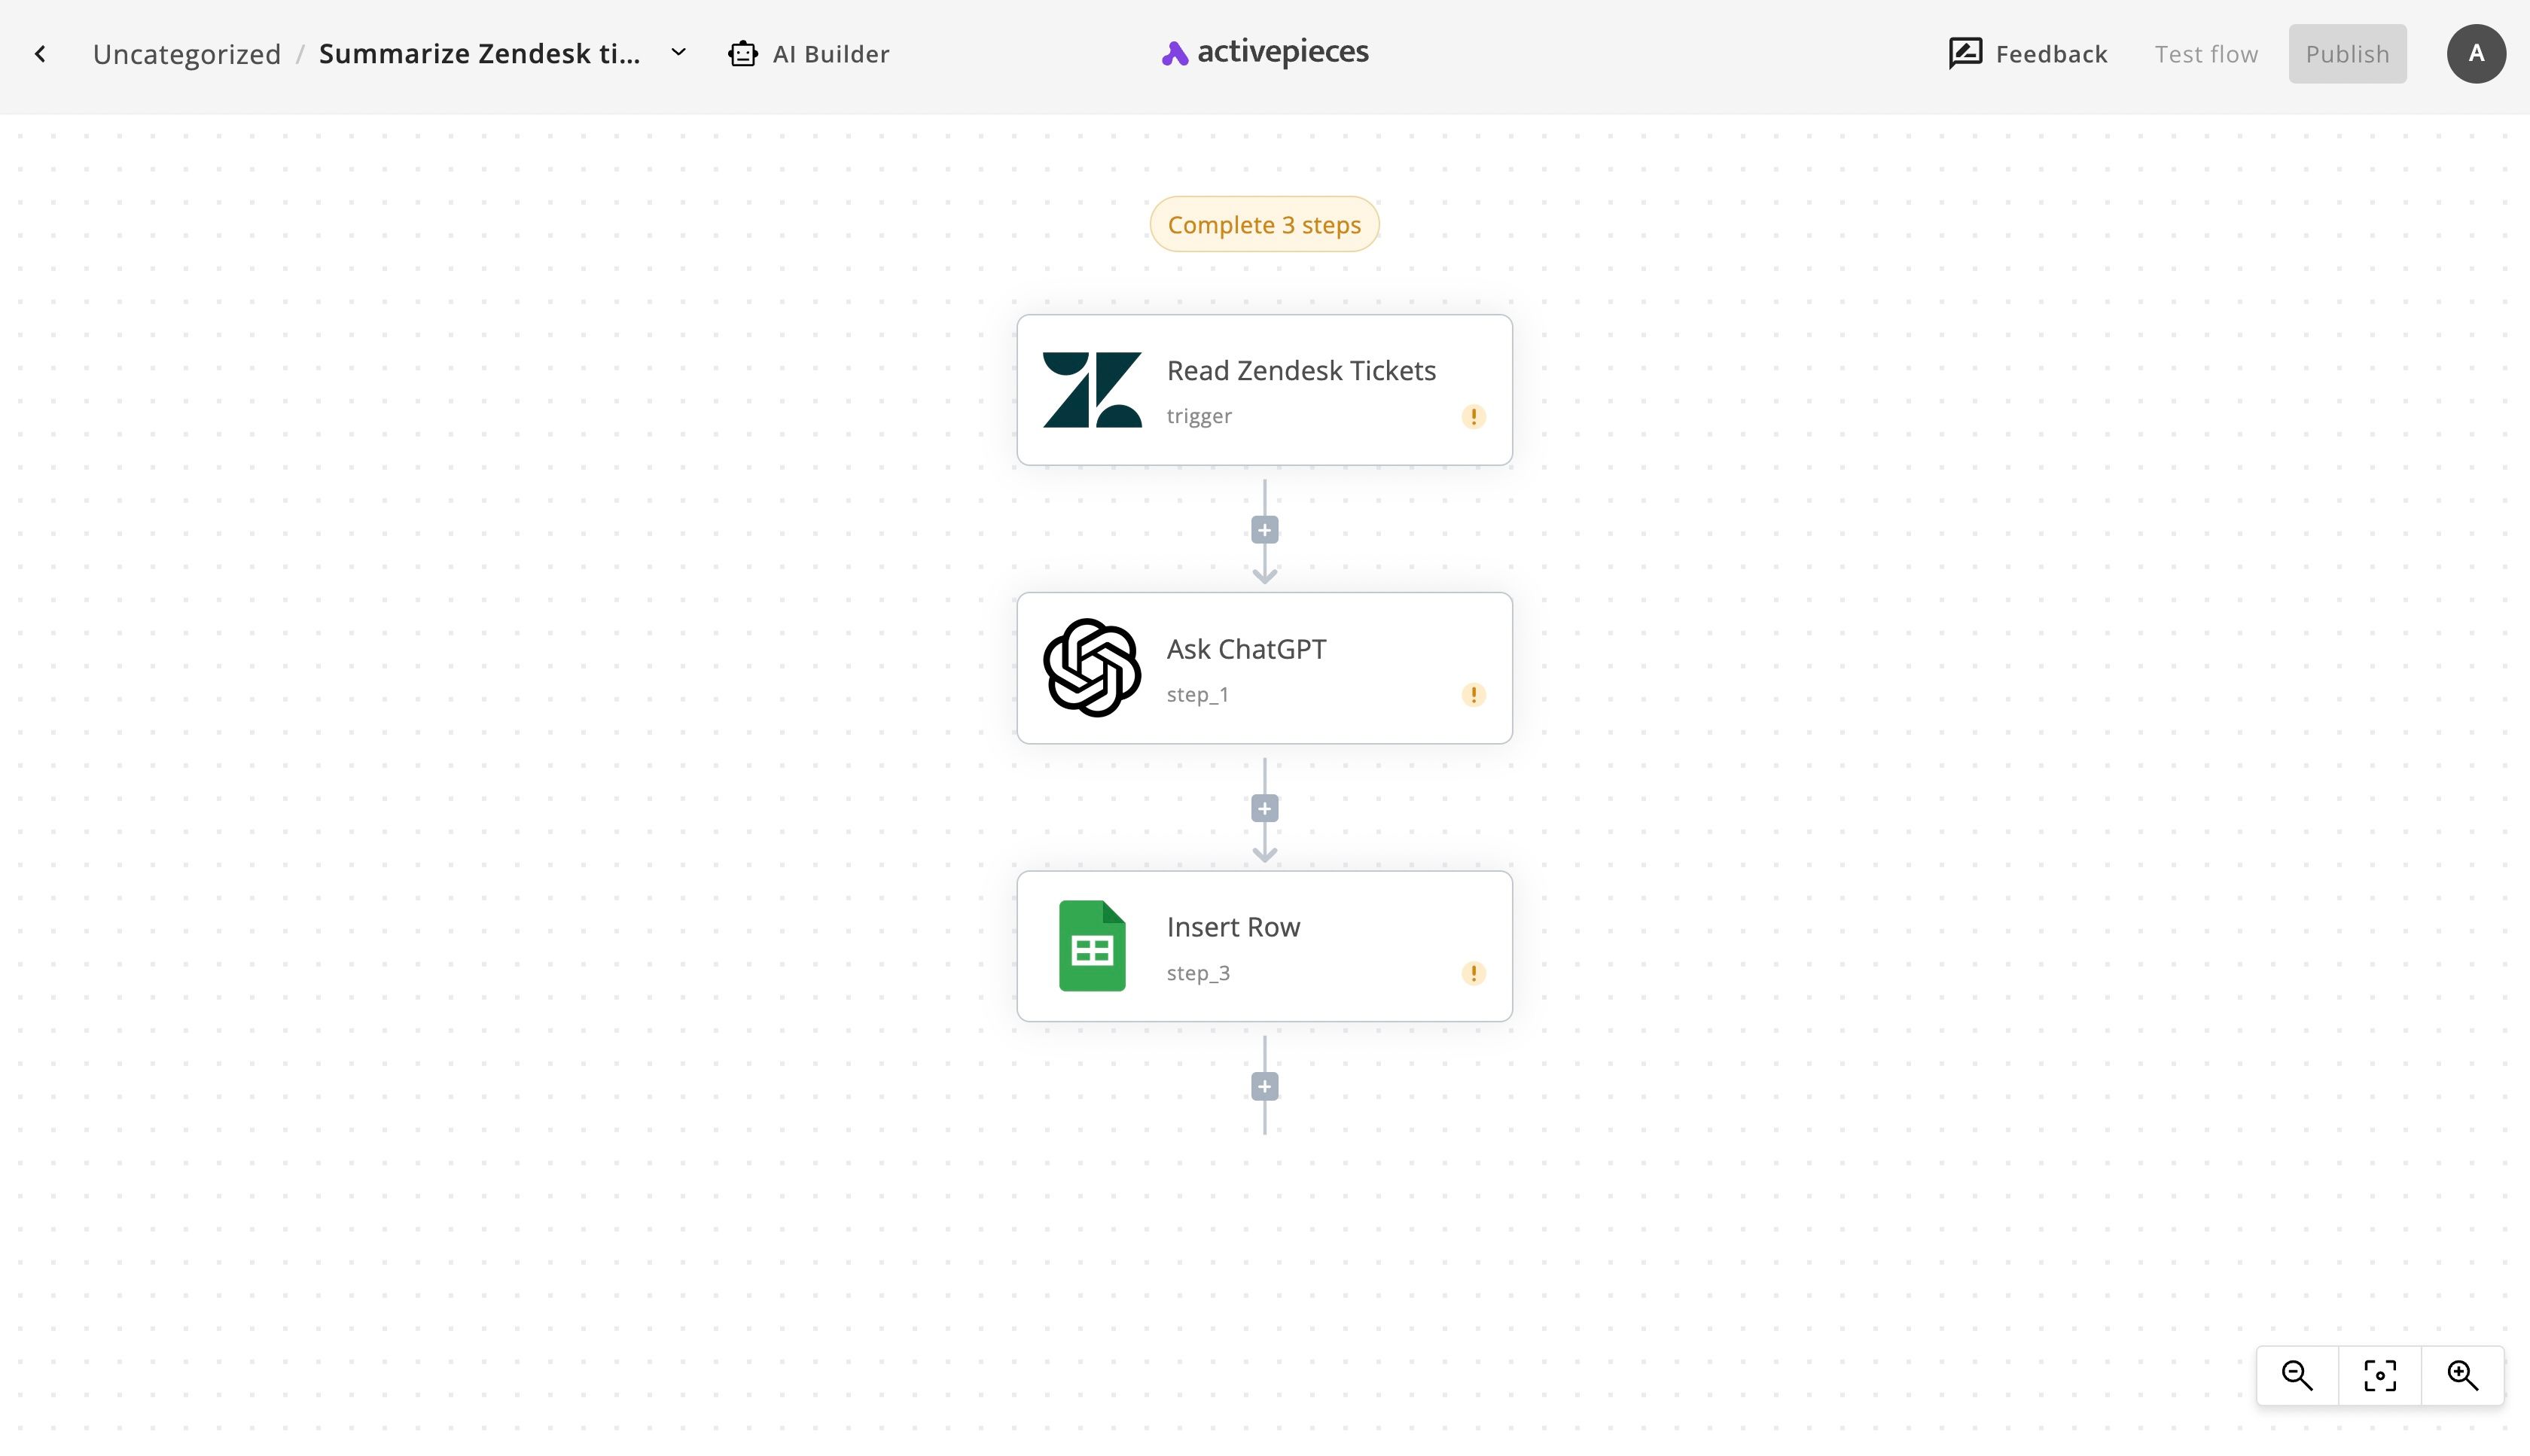Viewport: 2530px width, 1456px height.
Task: Select the Read Zendesk Tickets trigger step
Action: [1264, 390]
